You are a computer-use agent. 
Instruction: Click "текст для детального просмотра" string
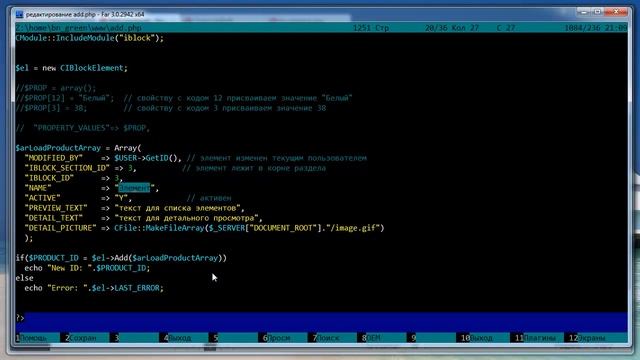point(186,218)
